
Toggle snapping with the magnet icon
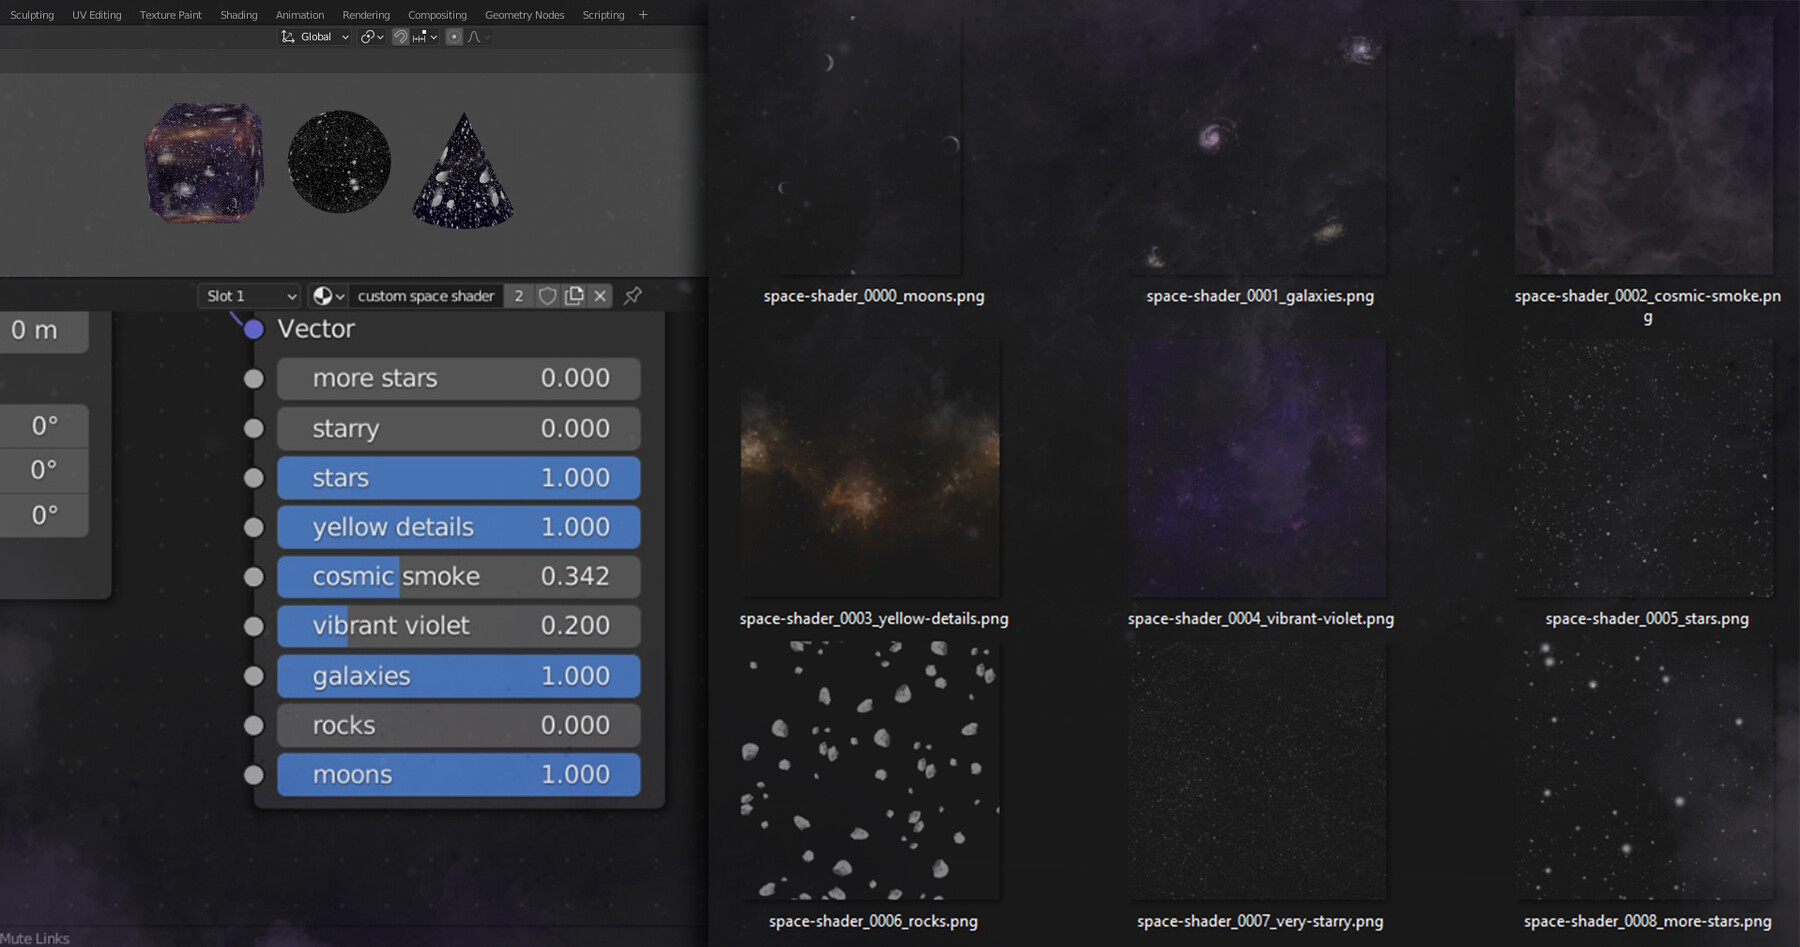[400, 36]
